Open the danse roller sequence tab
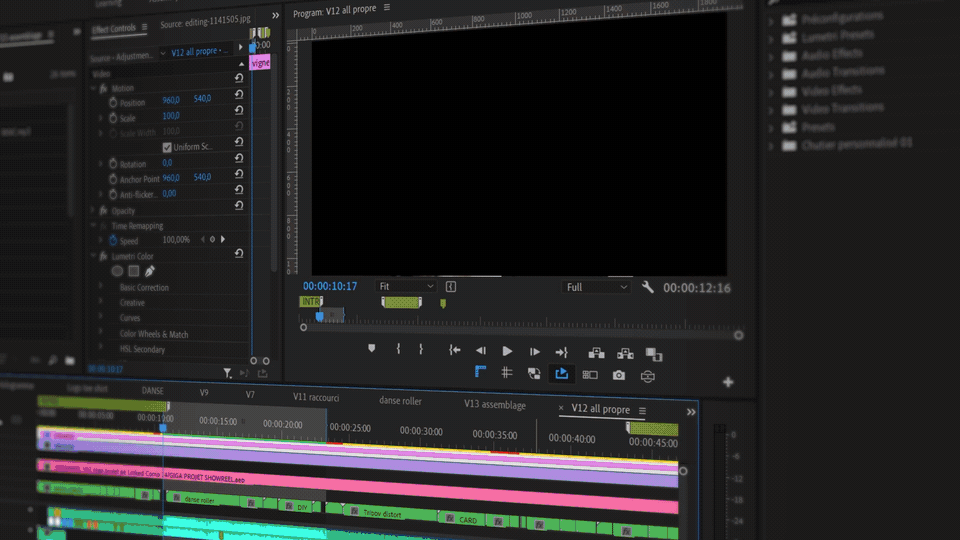The image size is (960, 540). (400, 400)
